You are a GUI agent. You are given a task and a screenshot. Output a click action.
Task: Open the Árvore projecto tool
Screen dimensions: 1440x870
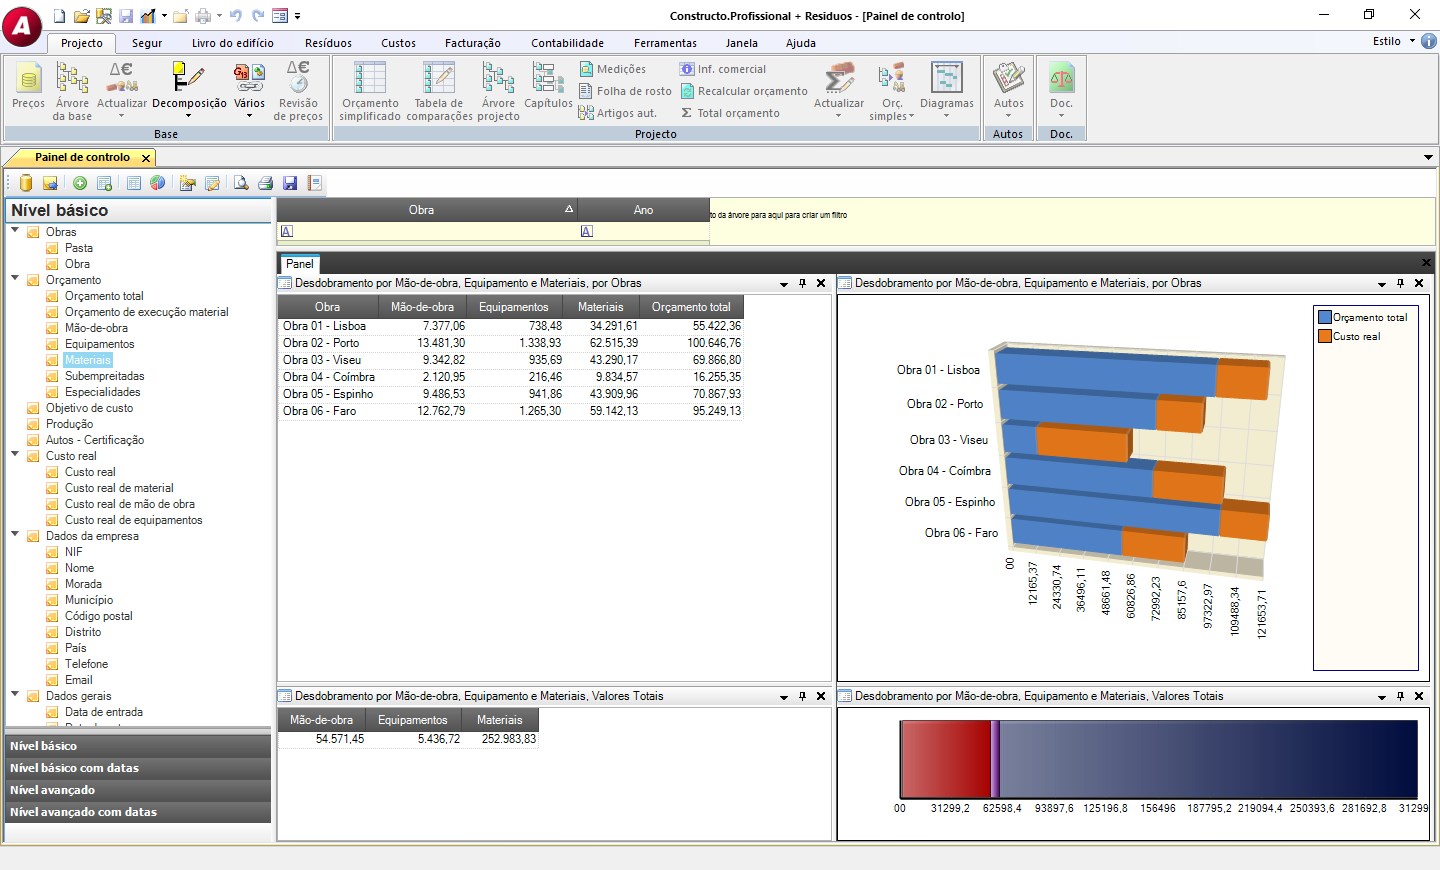pos(498,91)
